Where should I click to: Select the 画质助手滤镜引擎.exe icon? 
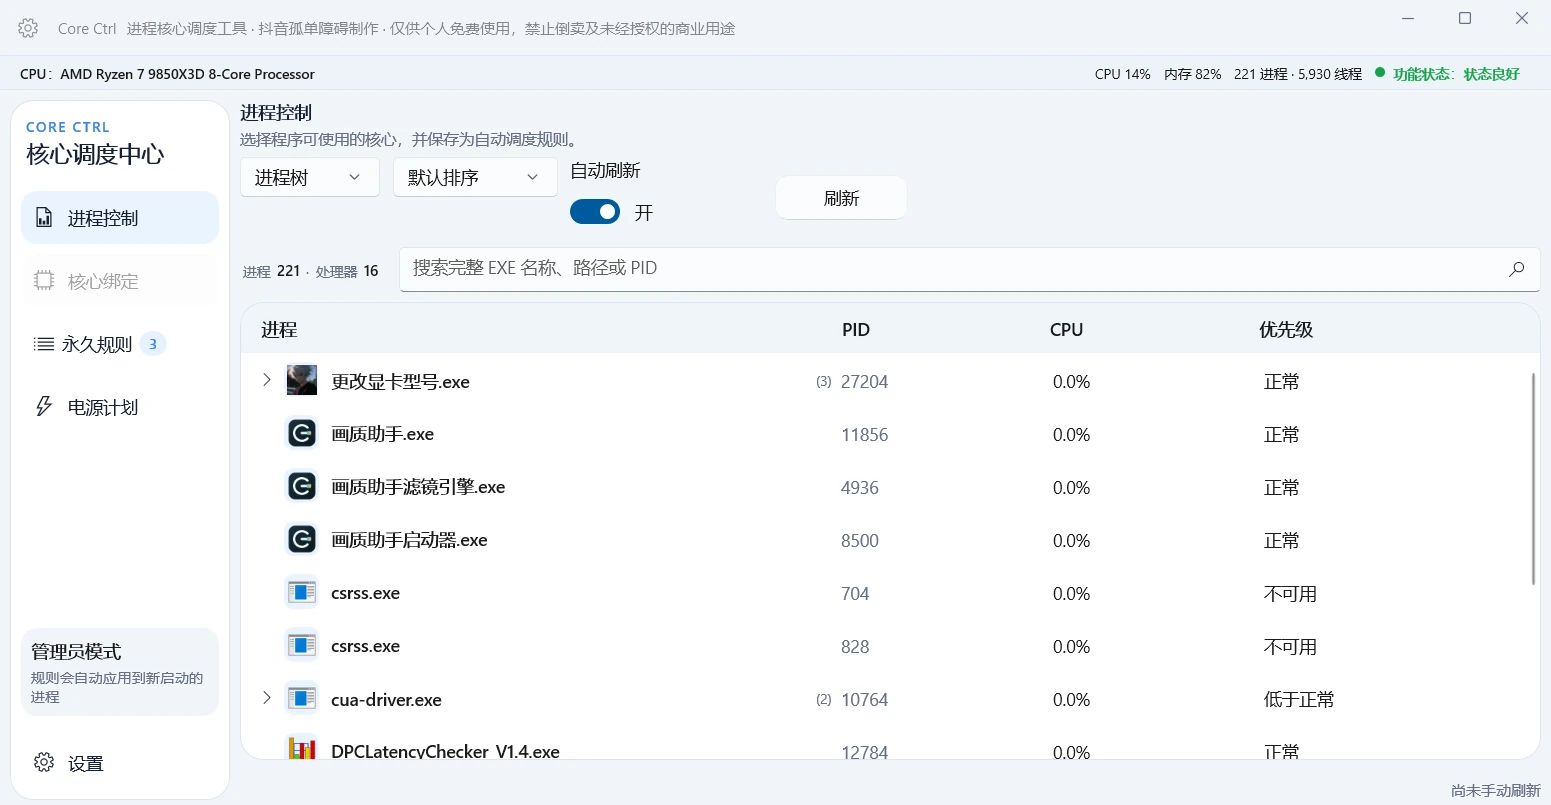(302, 487)
